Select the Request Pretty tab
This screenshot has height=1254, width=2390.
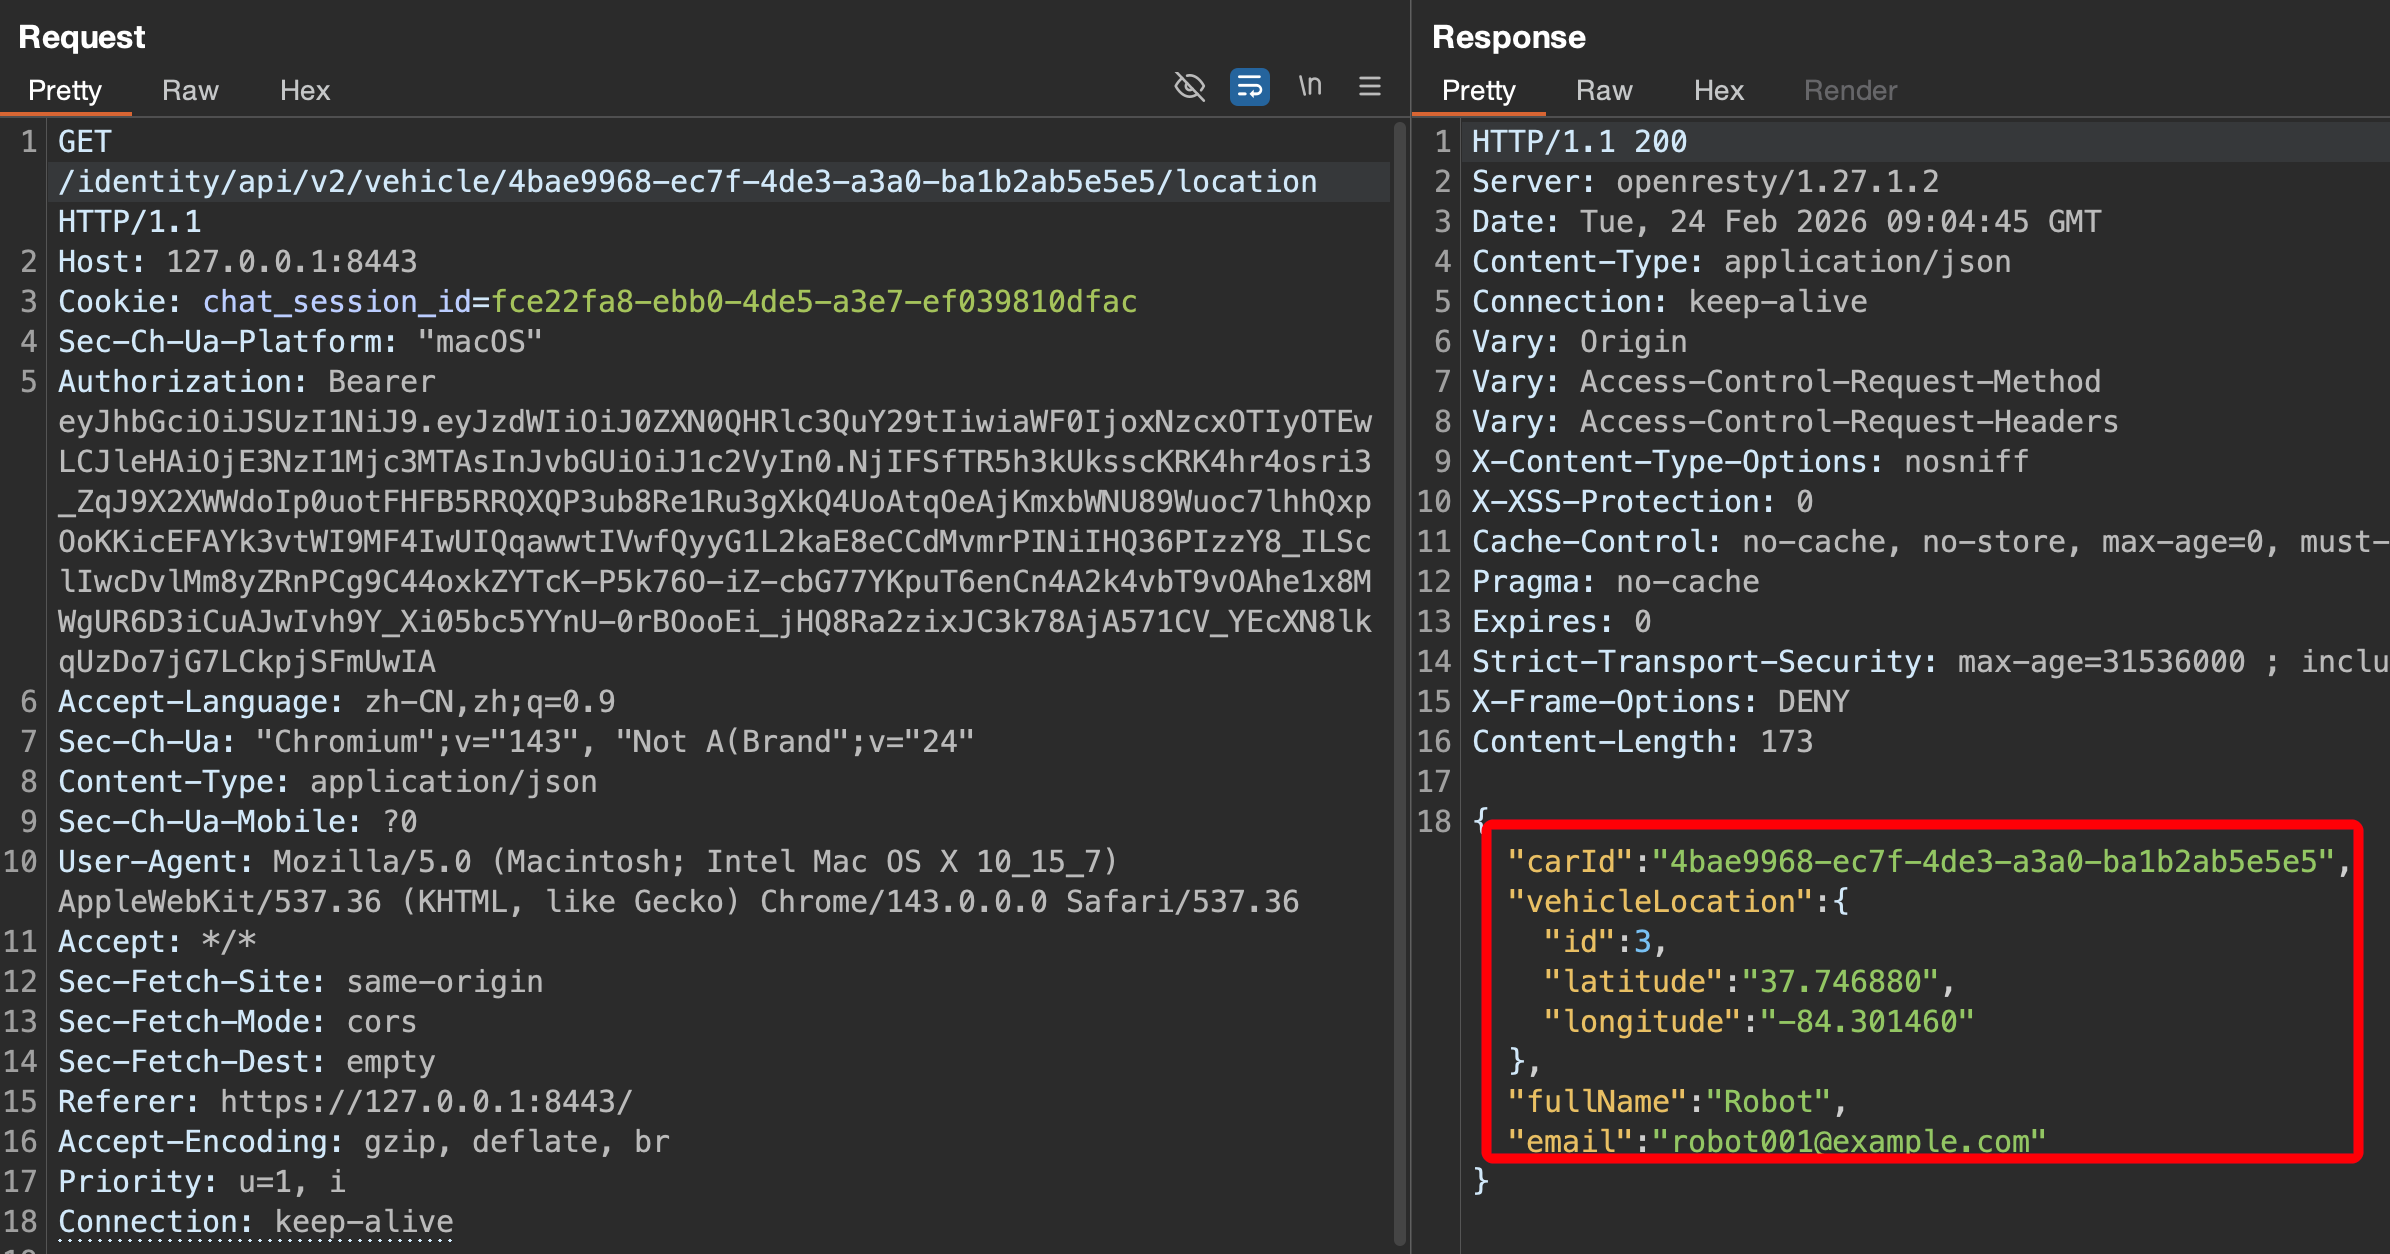coord(65,91)
